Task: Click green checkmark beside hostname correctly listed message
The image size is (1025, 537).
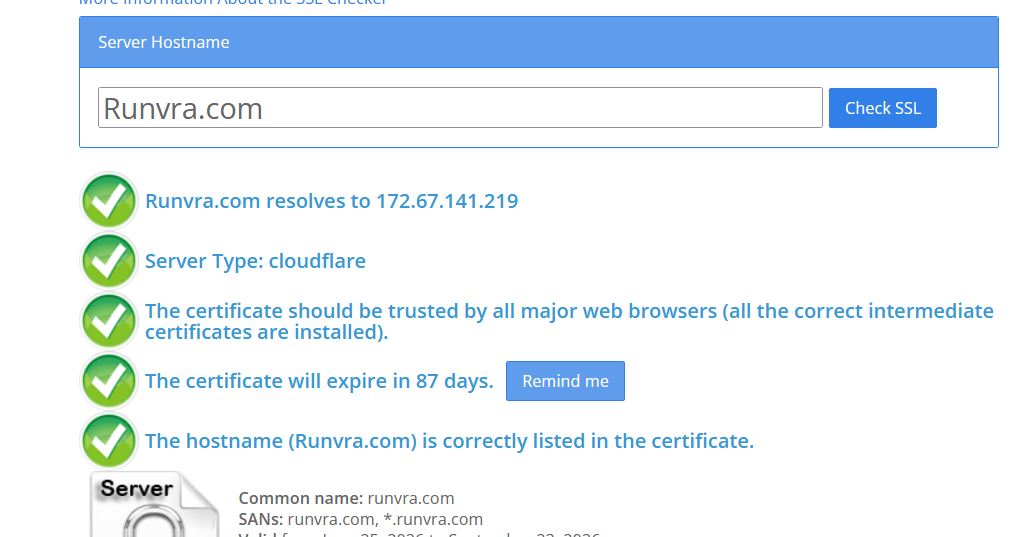Action: [109, 441]
